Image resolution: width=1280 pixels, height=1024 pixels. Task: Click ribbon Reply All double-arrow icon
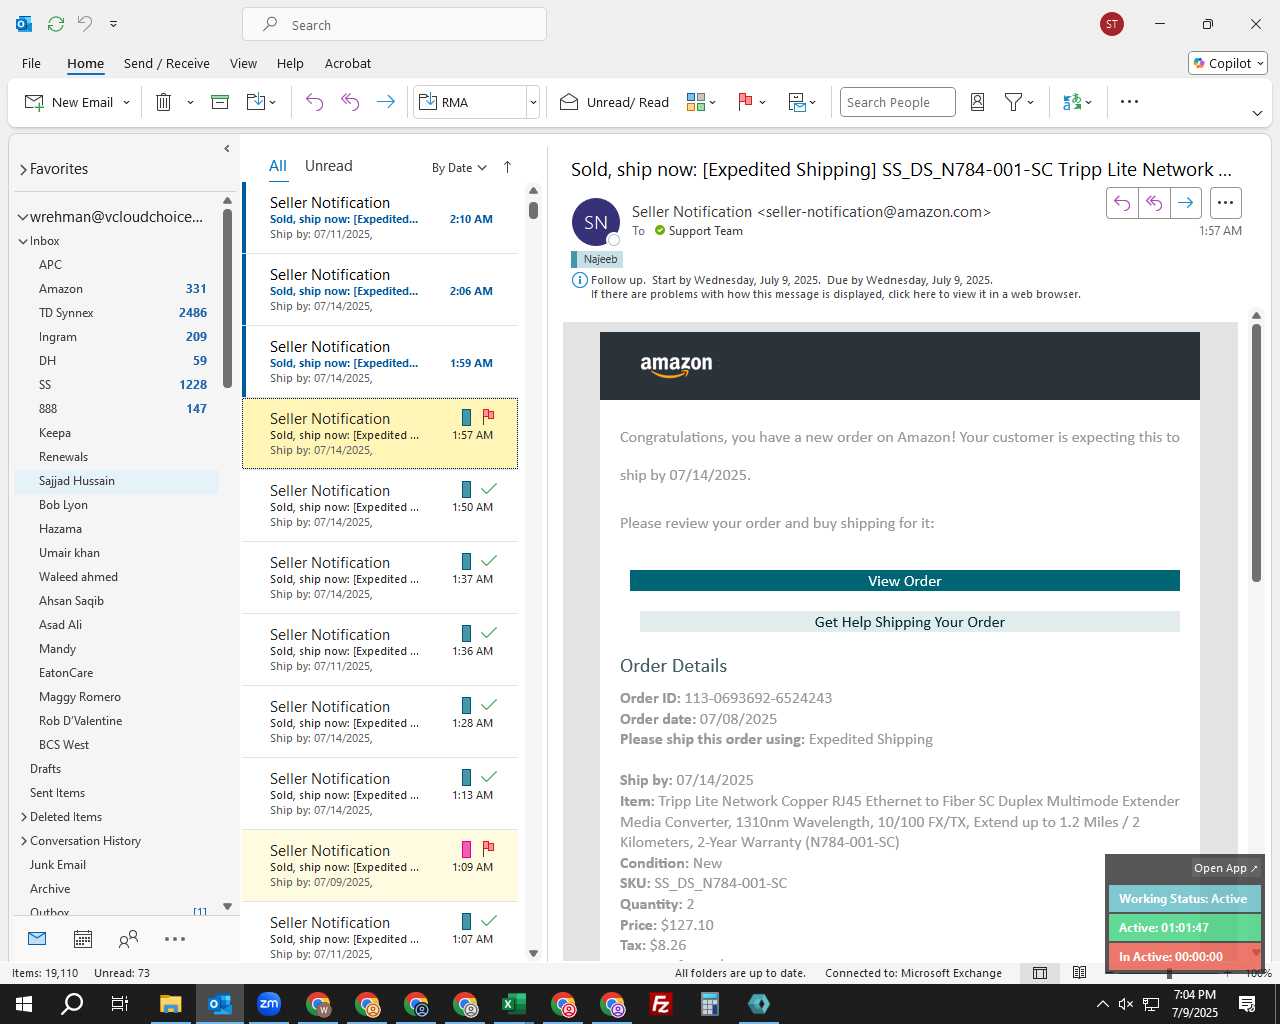pyautogui.click(x=350, y=102)
